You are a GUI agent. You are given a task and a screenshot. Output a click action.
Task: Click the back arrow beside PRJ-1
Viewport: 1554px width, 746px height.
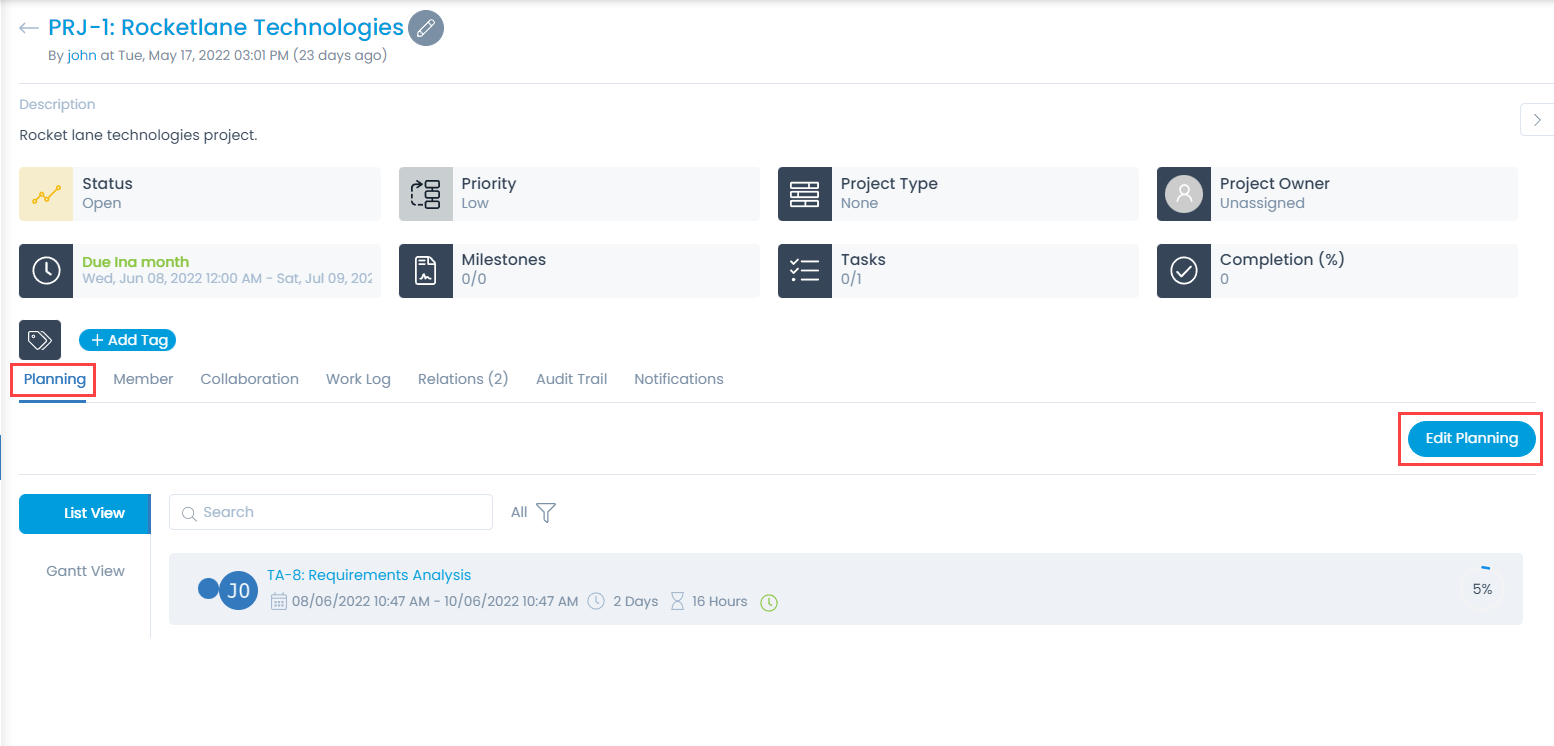29,28
